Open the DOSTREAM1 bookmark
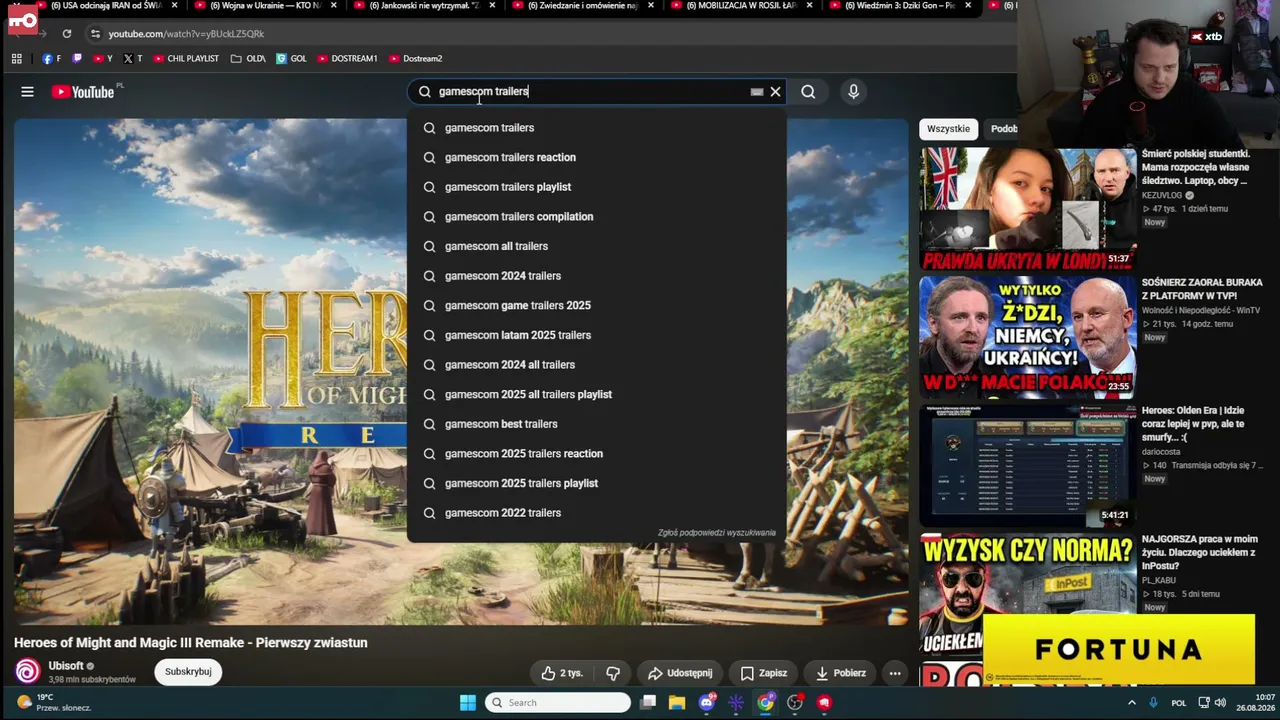This screenshot has height=720, width=1280. tap(347, 59)
